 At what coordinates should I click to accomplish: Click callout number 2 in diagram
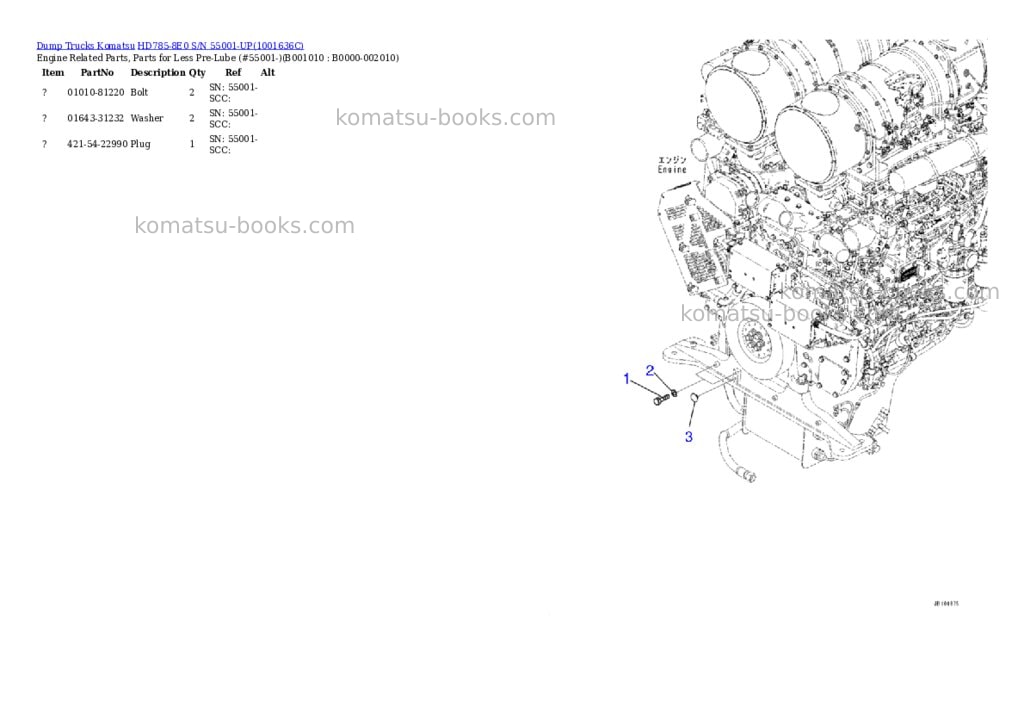coord(650,371)
